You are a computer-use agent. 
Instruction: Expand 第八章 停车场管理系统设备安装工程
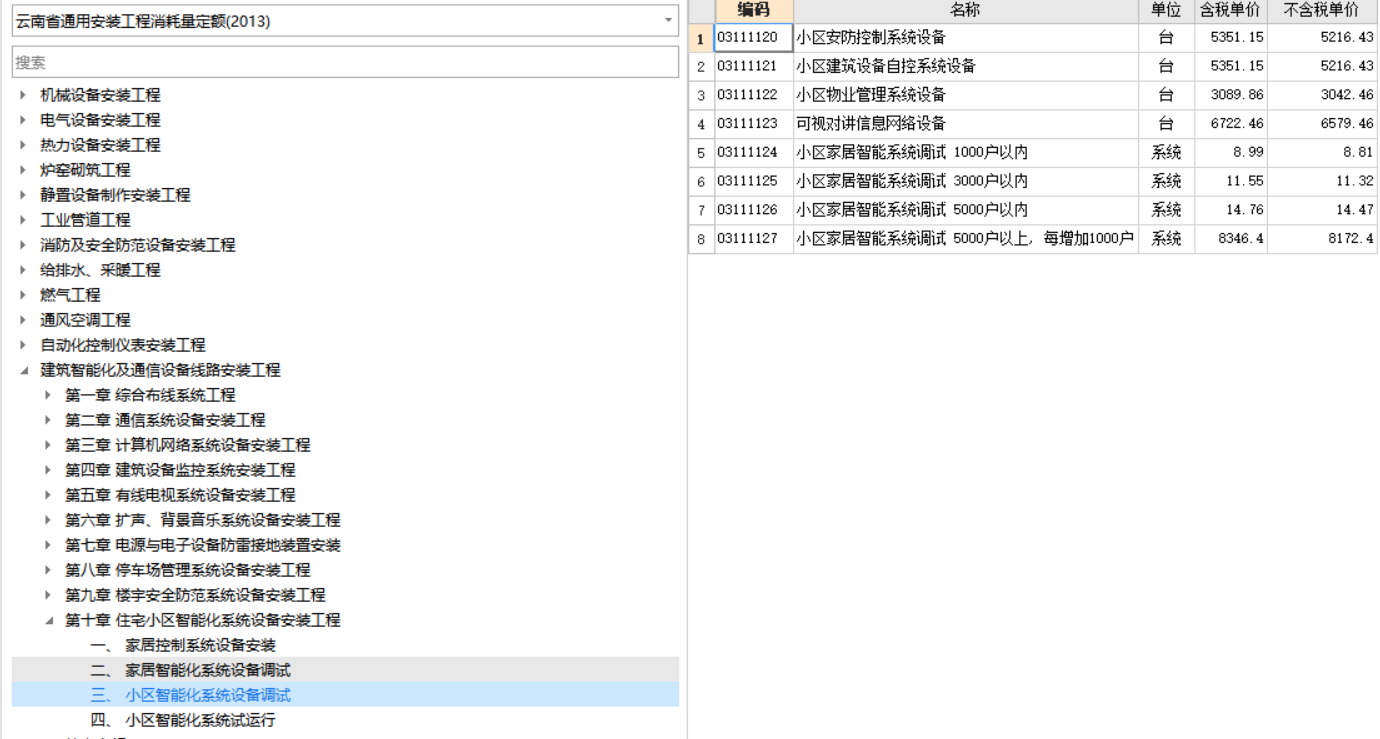48,570
